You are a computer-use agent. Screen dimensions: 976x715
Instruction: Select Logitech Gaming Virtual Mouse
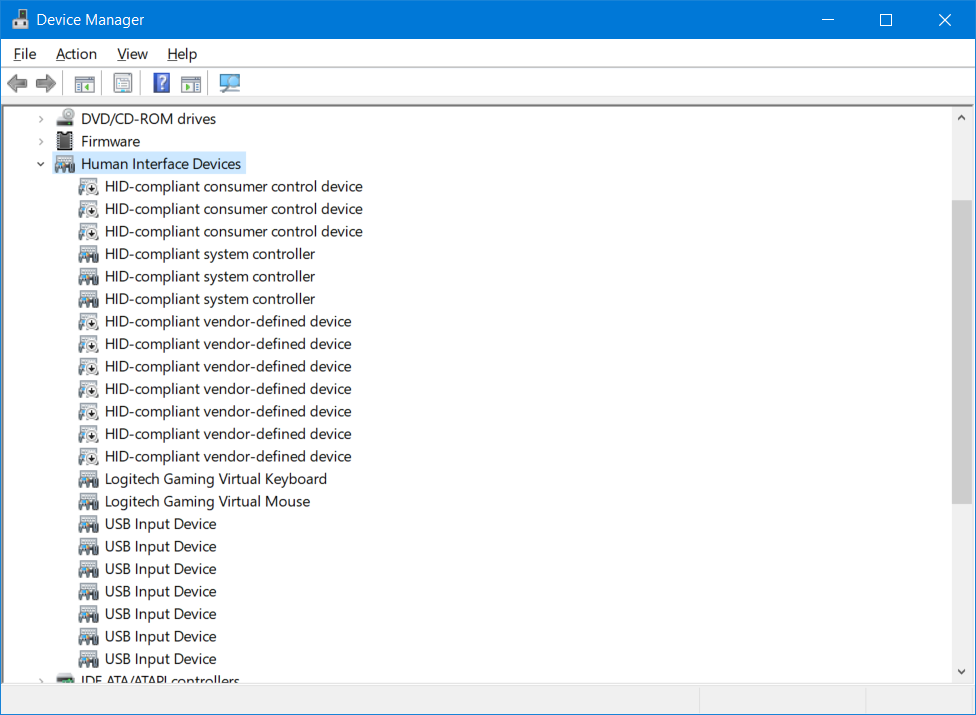(207, 501)
